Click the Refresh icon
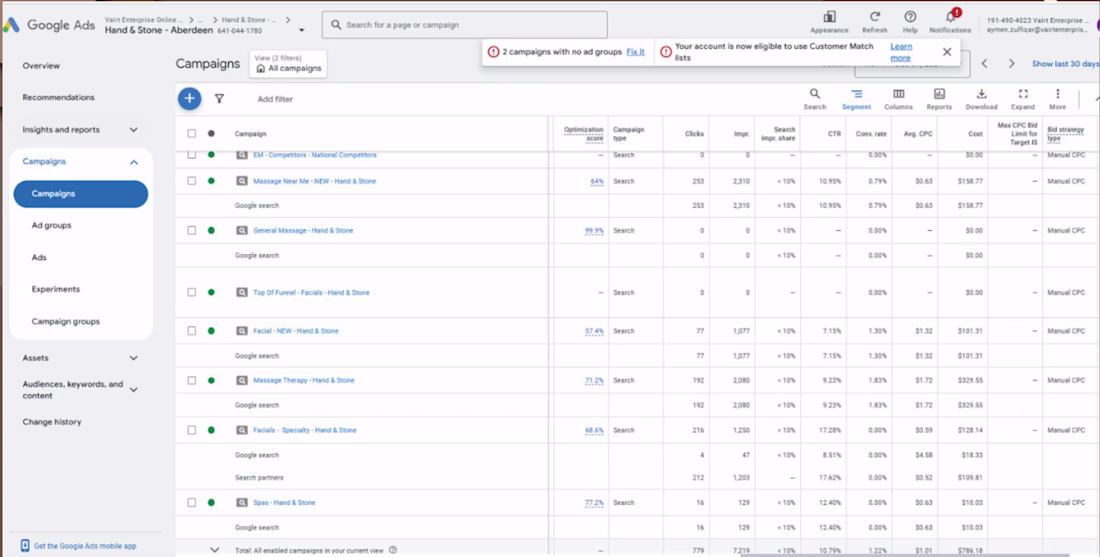Viewport: 1100px width, 557px height. [875, 17]
